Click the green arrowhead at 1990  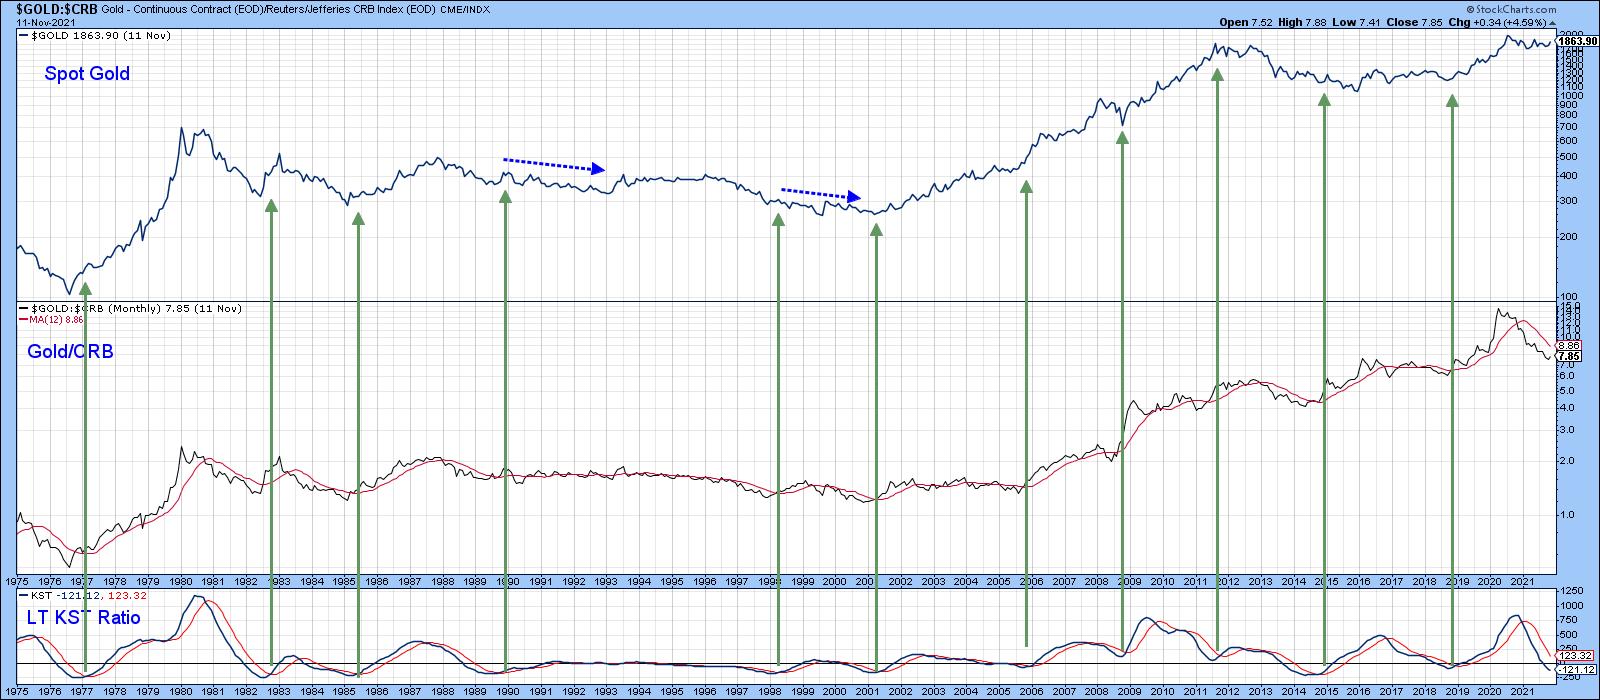[505, 197]
